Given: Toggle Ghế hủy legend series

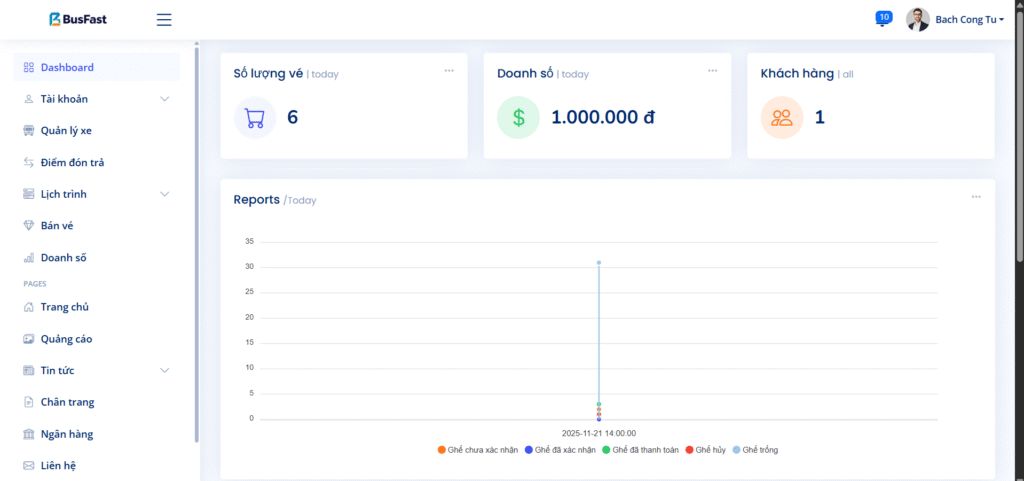Looking at the screenshot, I should pos(709,450).
